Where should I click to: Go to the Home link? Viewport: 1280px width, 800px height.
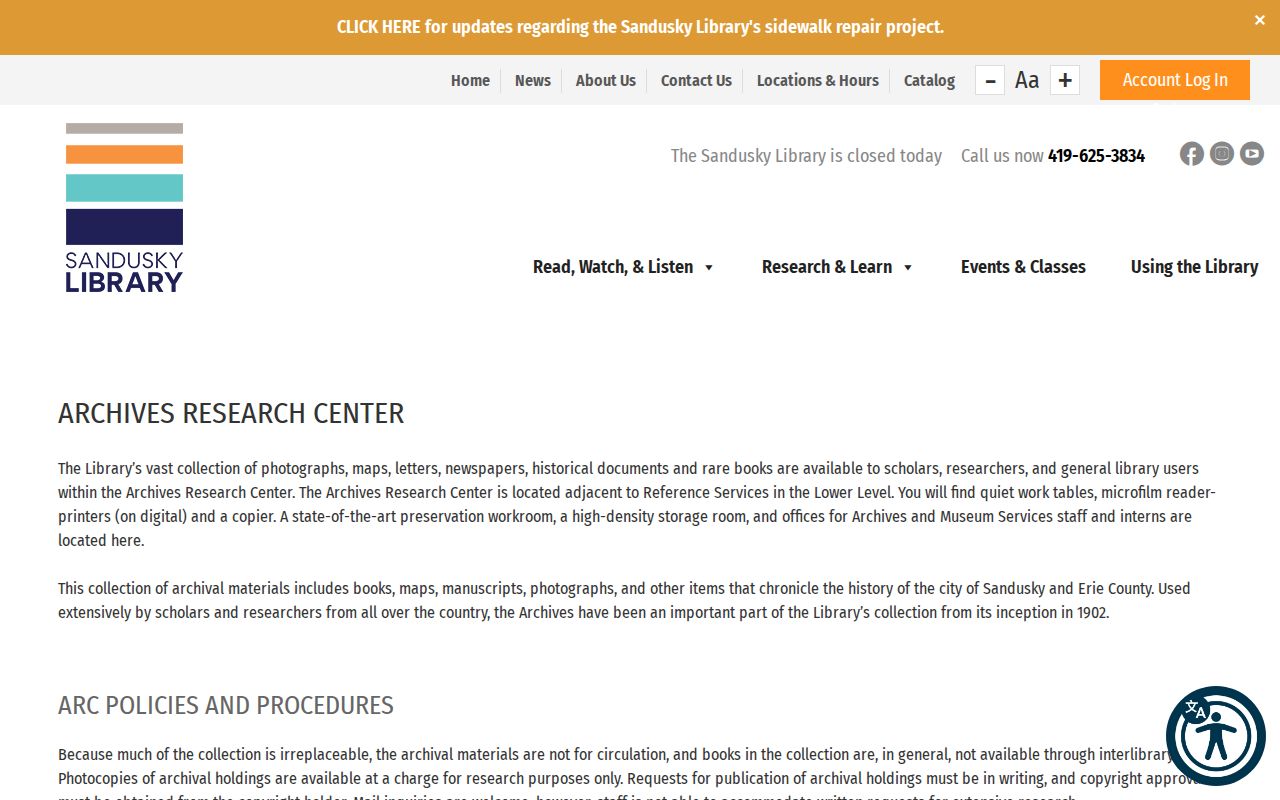point(470,80)
